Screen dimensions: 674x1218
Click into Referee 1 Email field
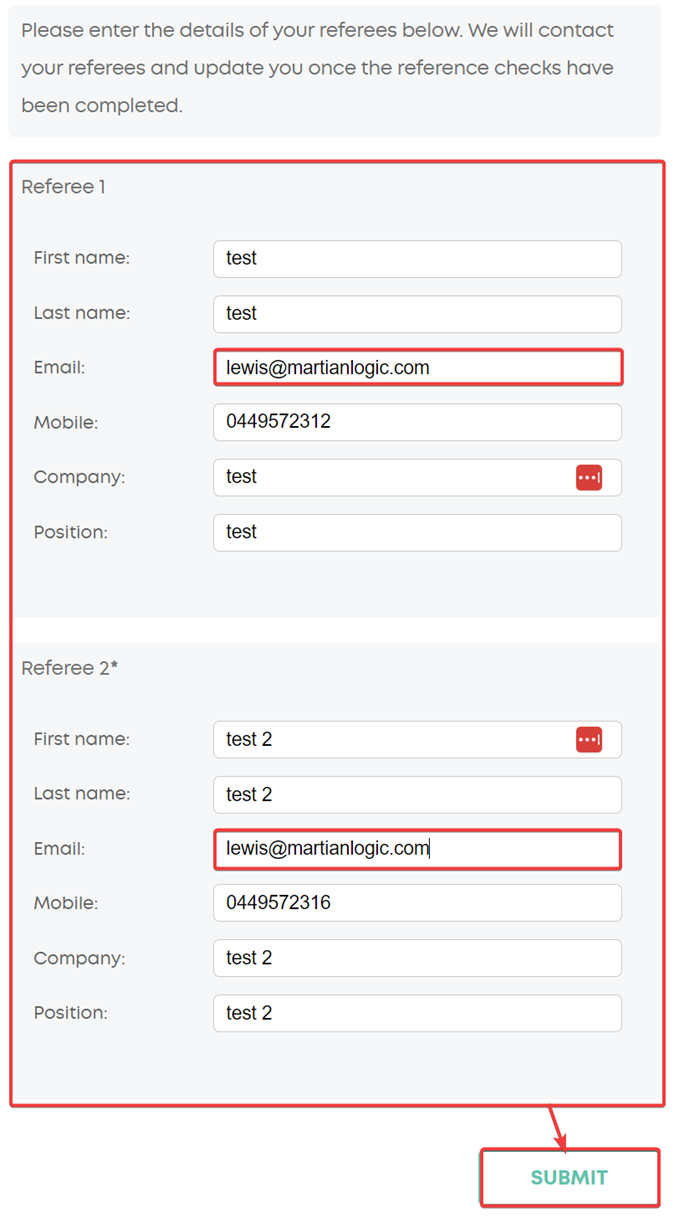coord(417,367)
